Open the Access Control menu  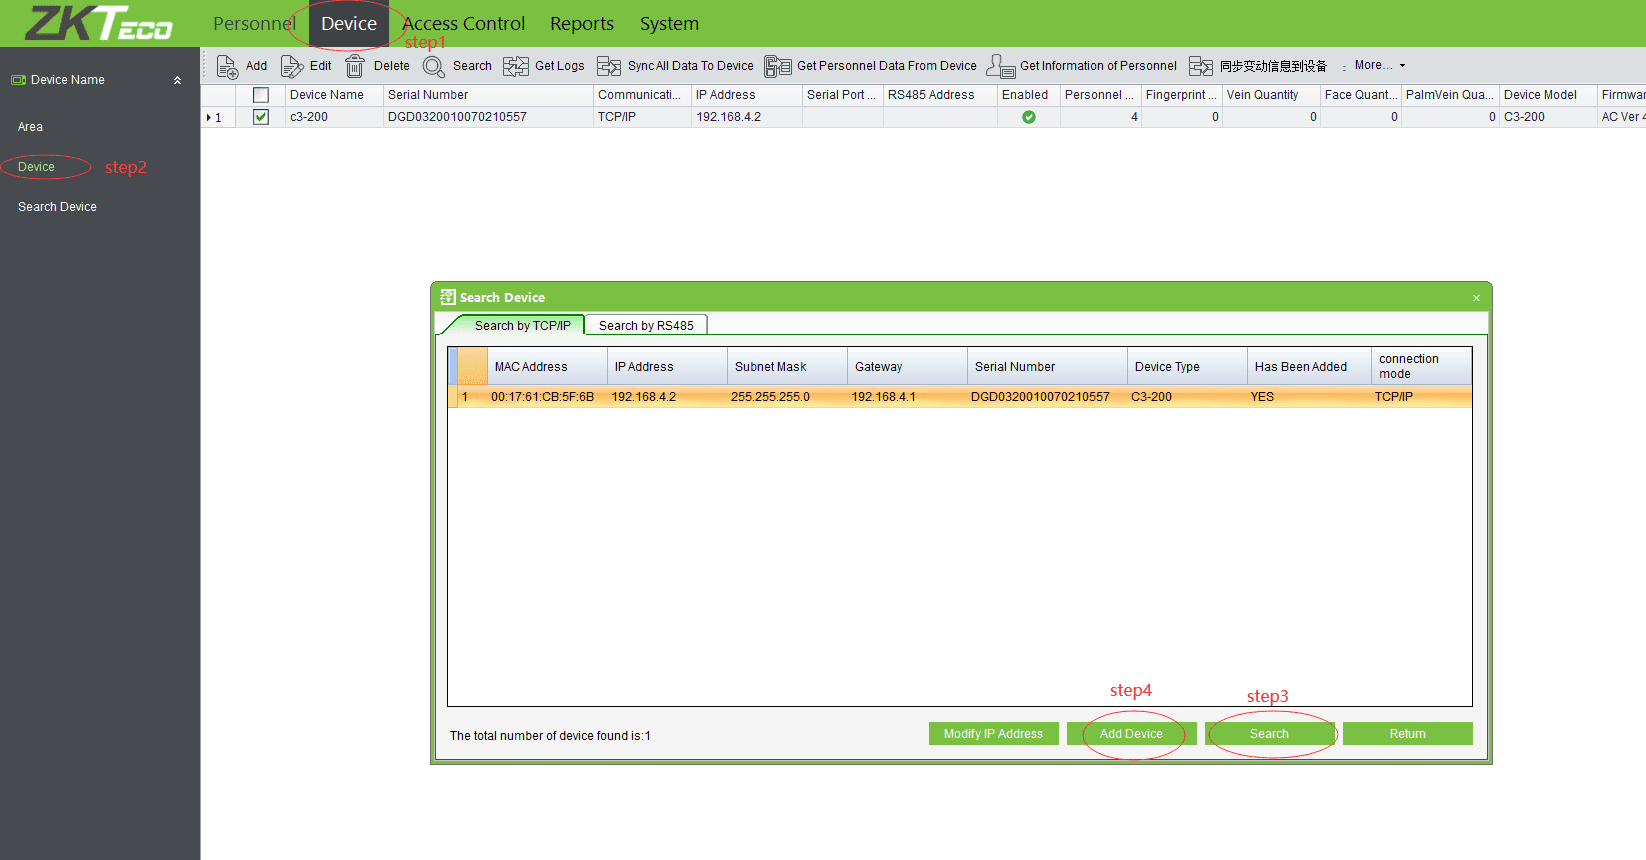pyautogui.click(x=463, y=23)
